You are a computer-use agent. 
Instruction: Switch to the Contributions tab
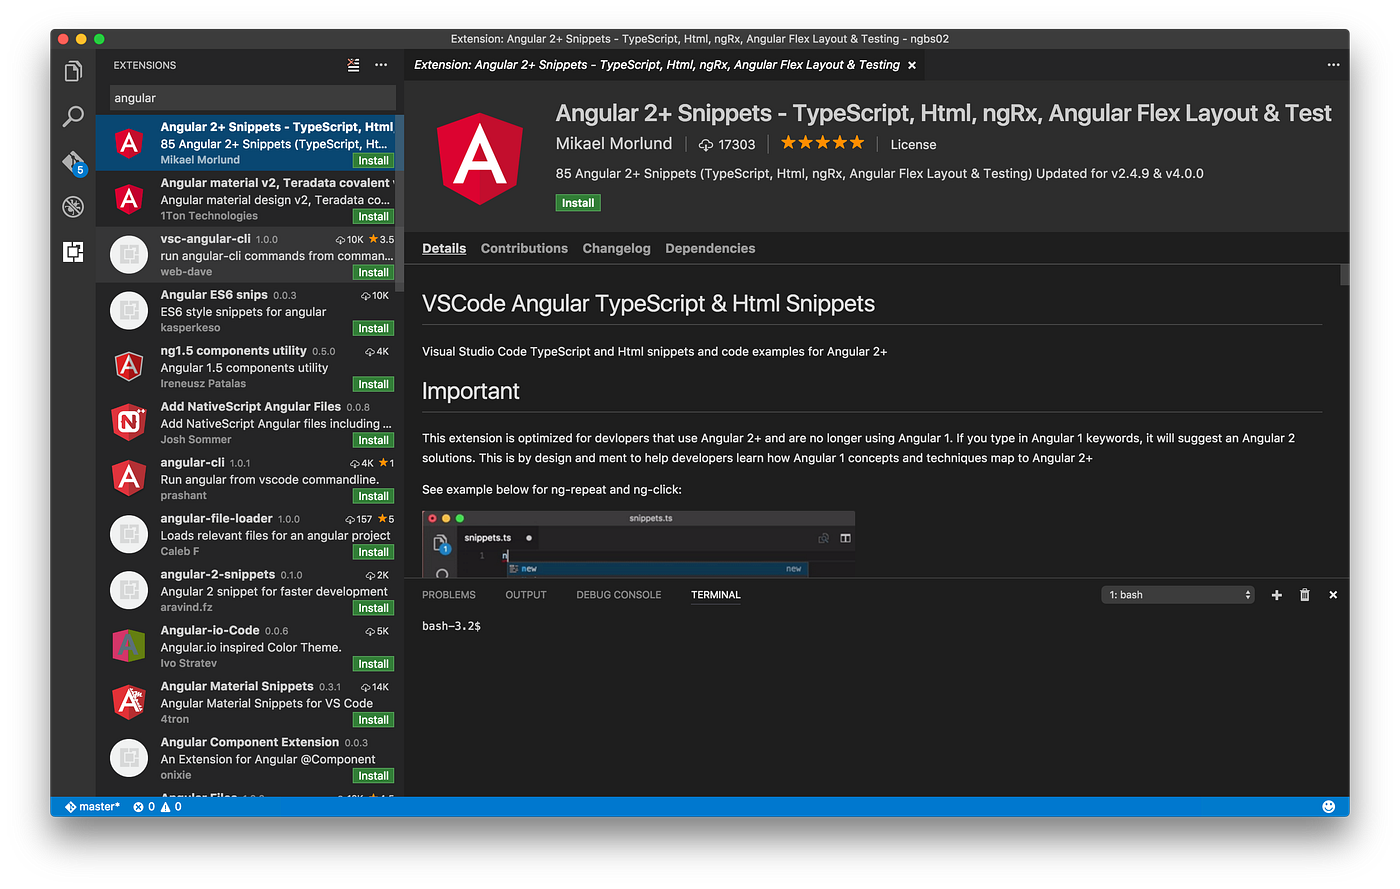(x=524, y=249)
